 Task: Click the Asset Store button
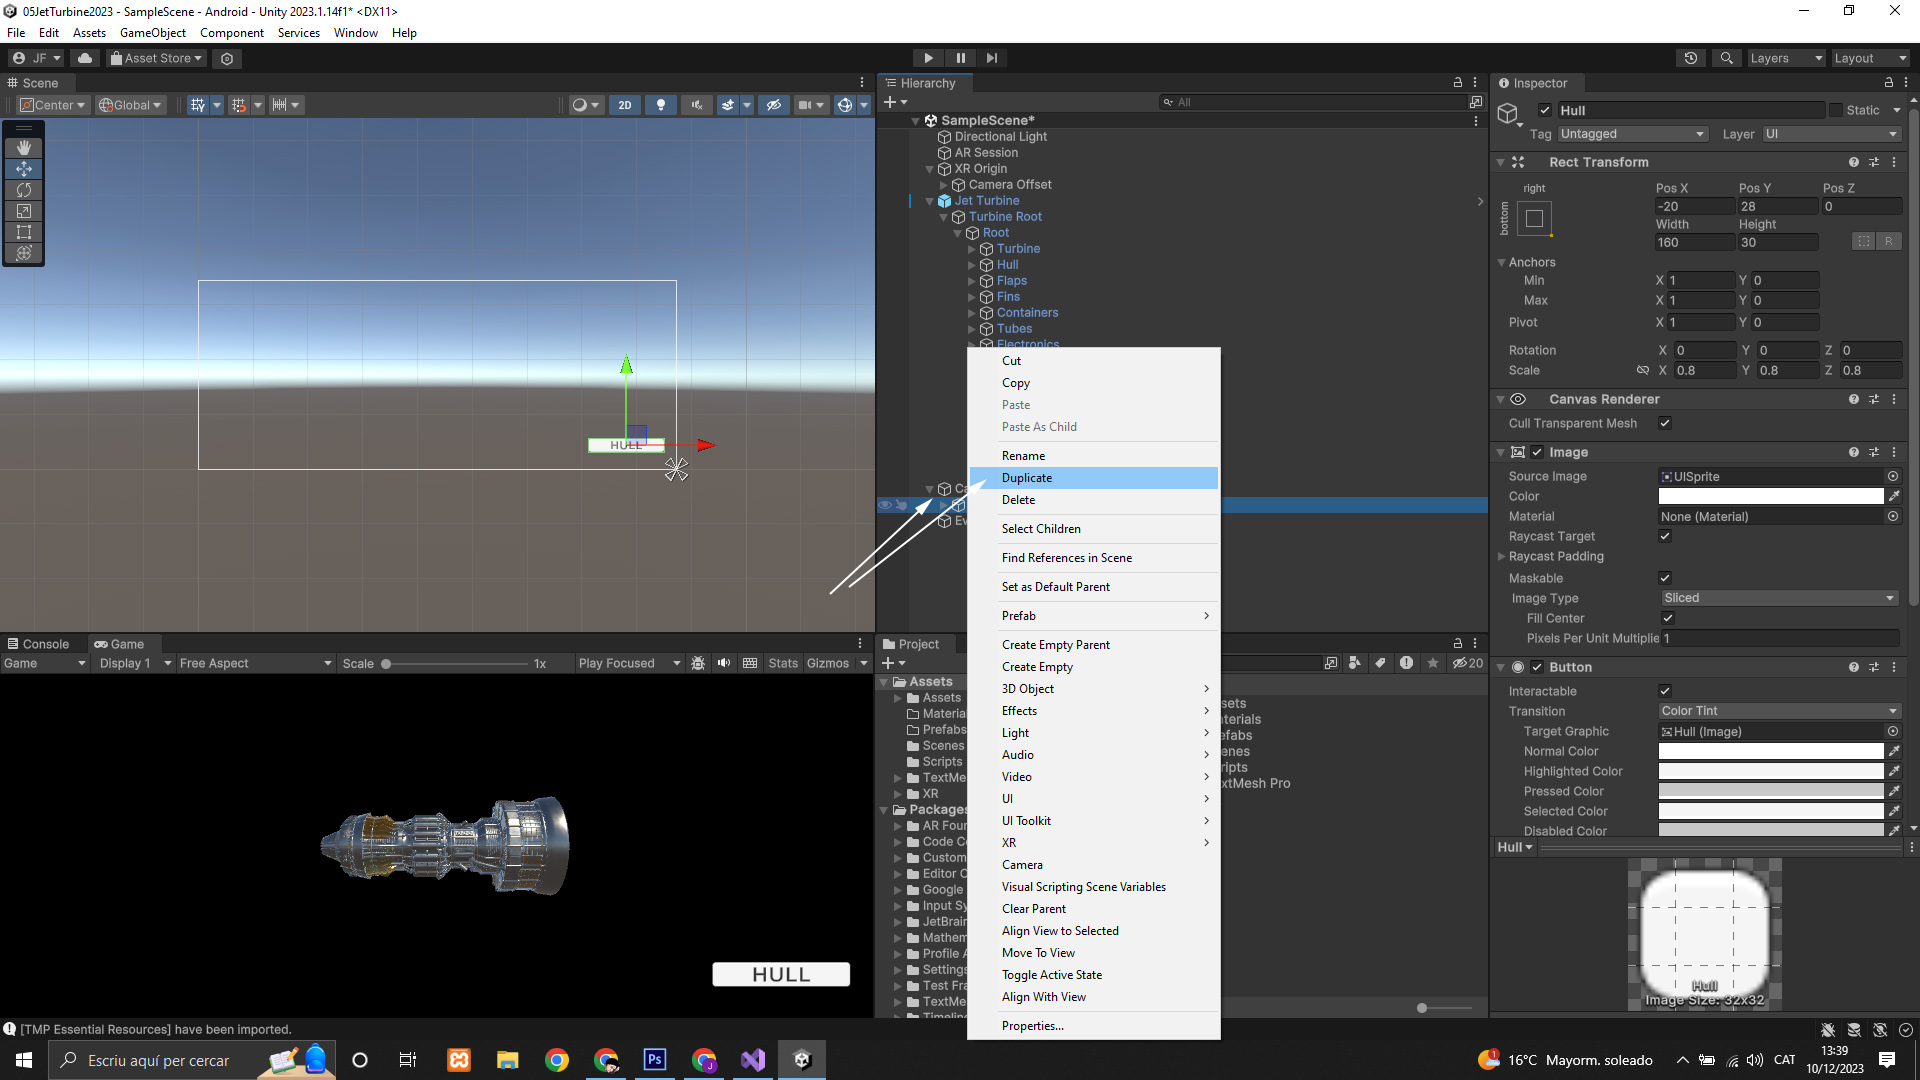[x=156, y=58]
